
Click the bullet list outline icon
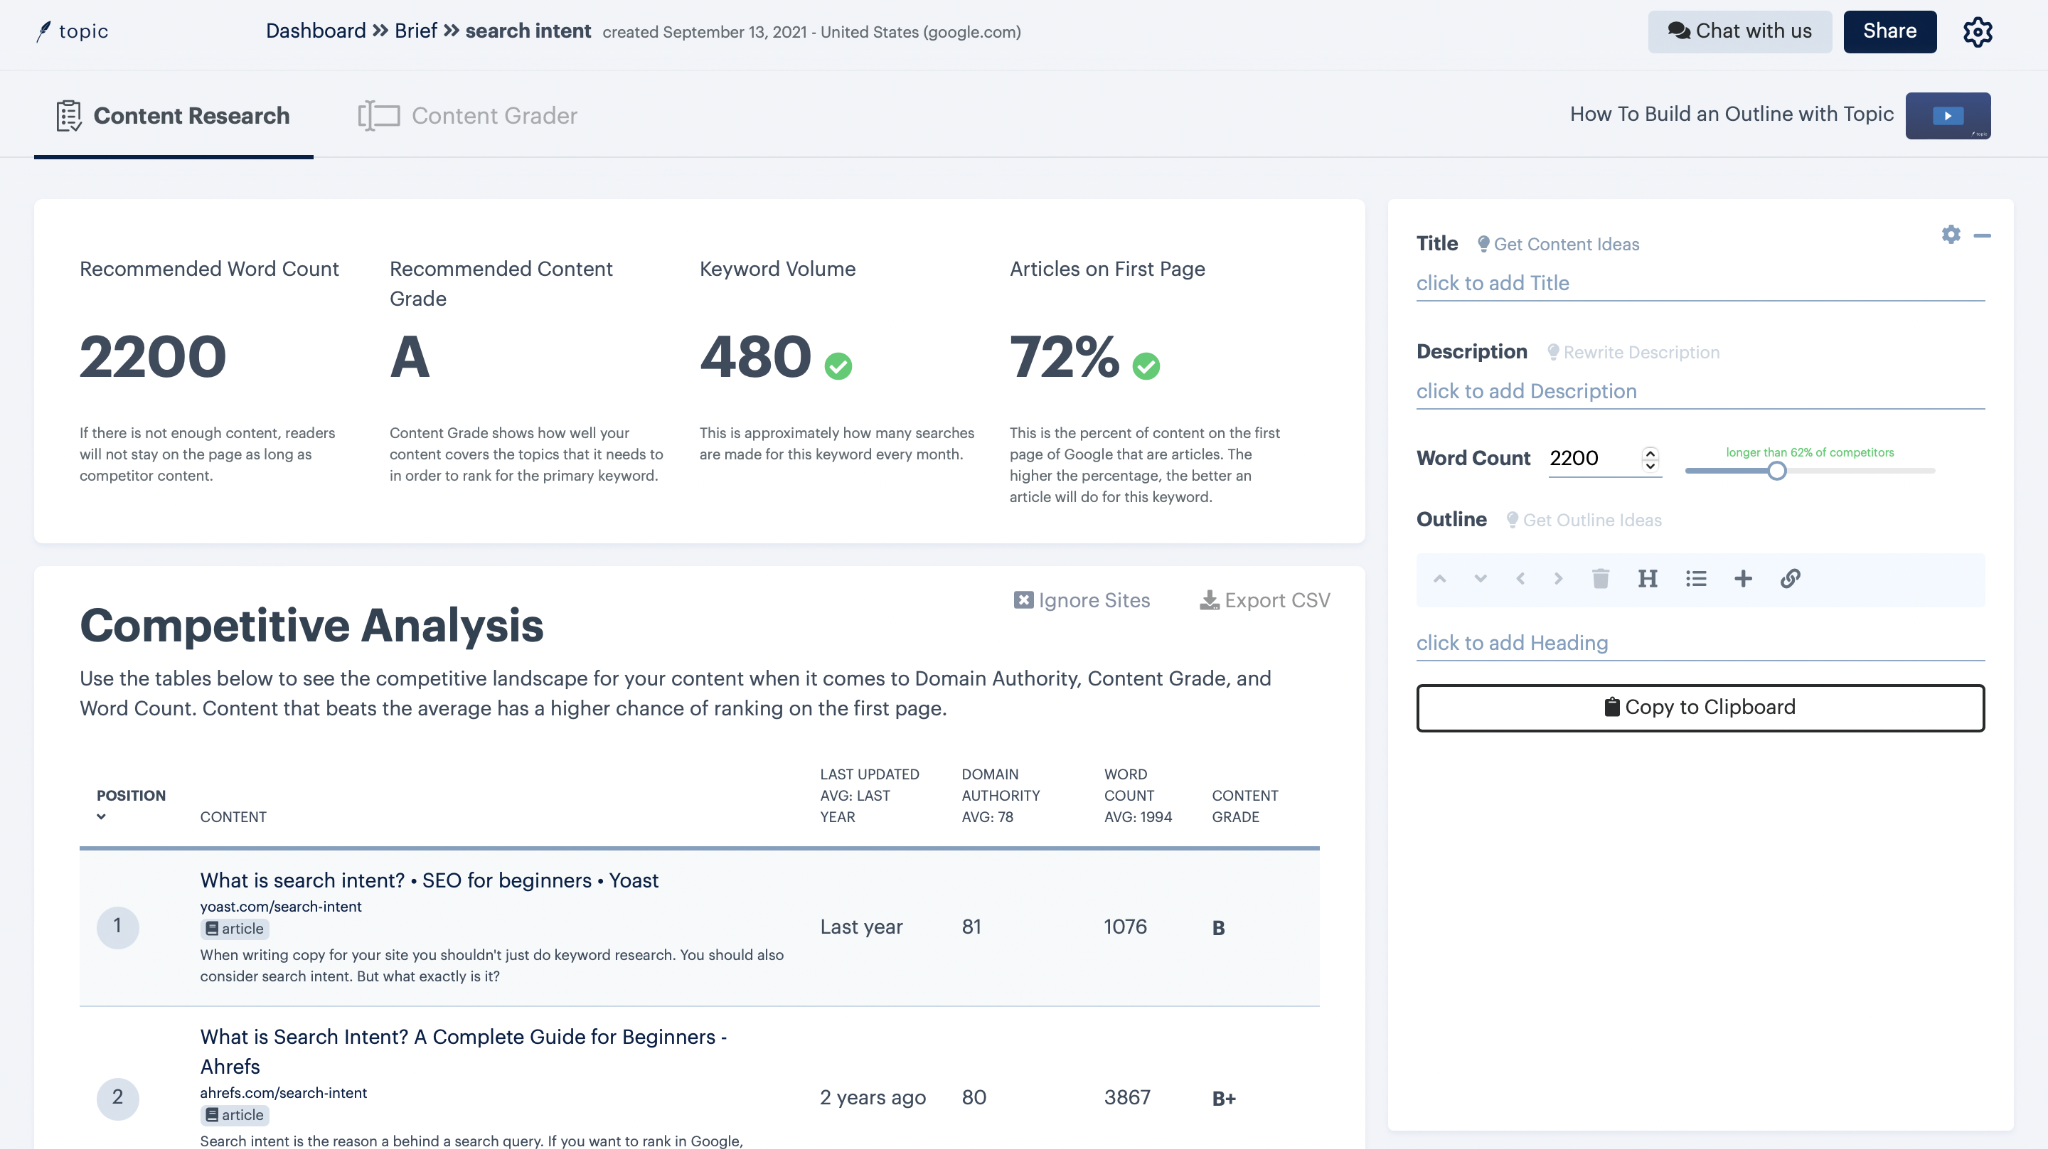[1695, 579]
